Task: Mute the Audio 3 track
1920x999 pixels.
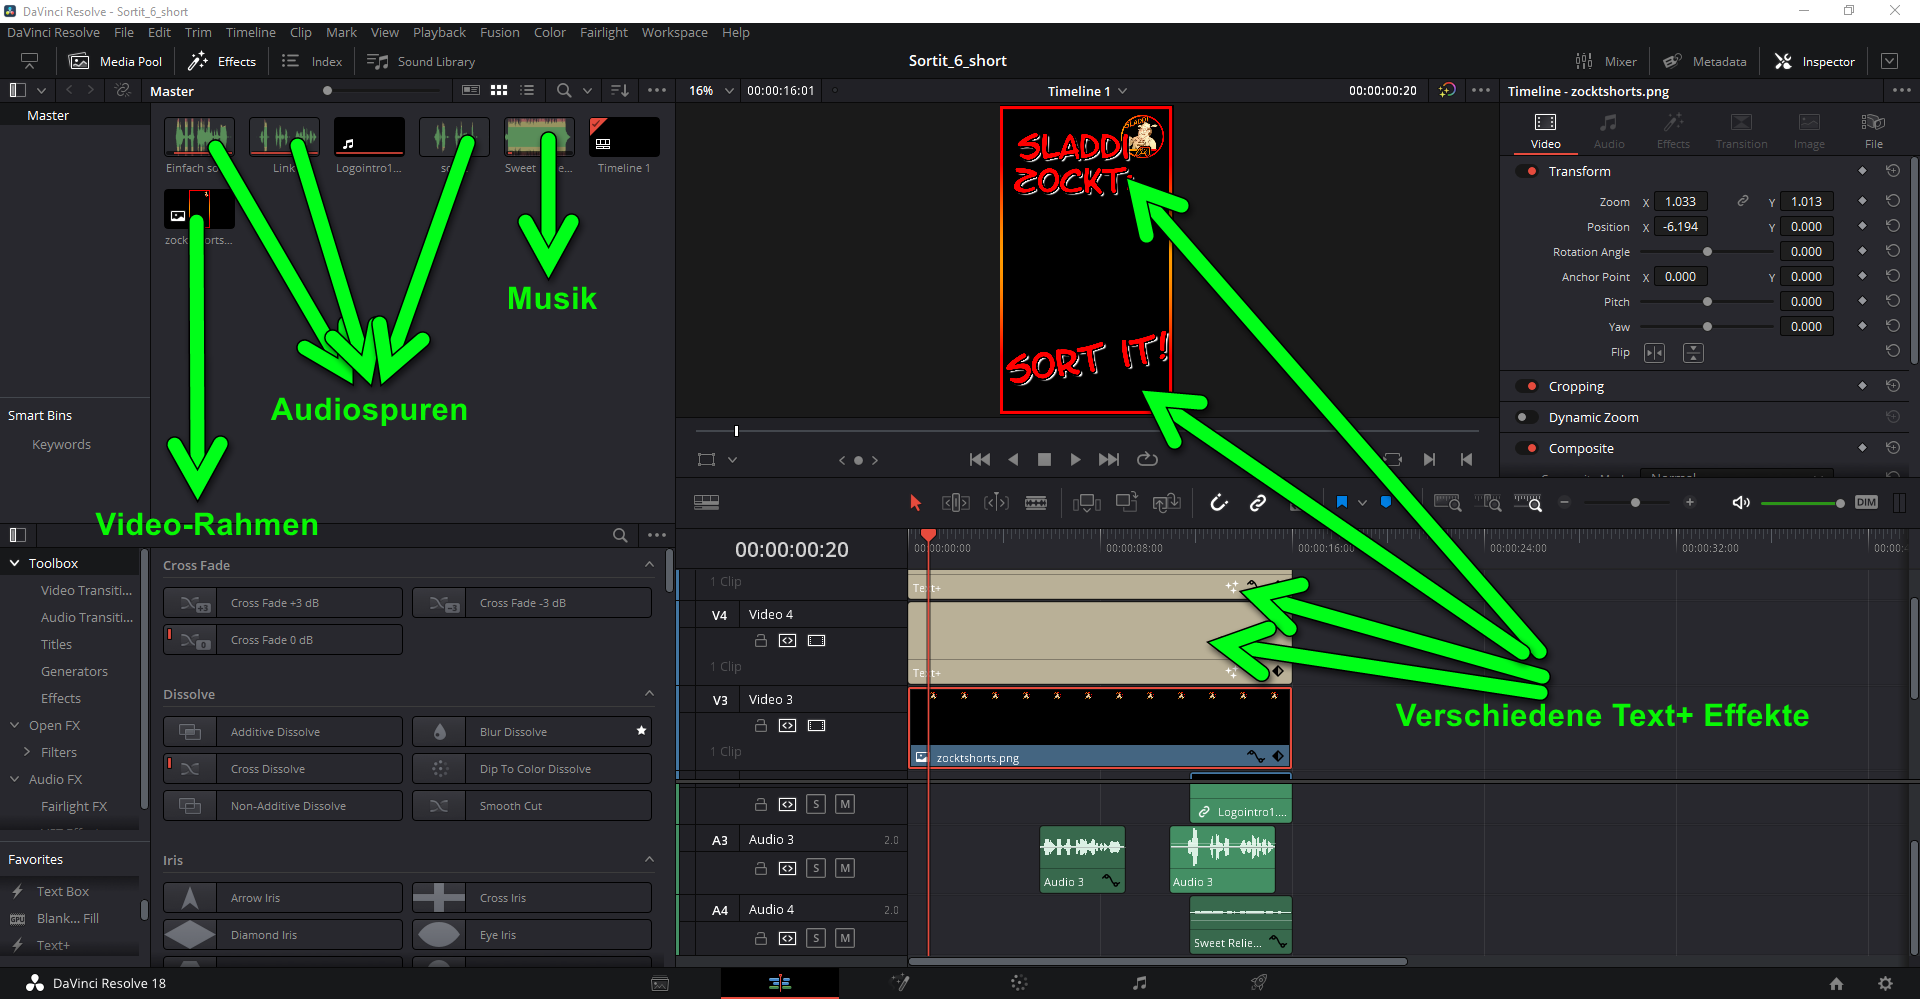Action: point(845,868)
